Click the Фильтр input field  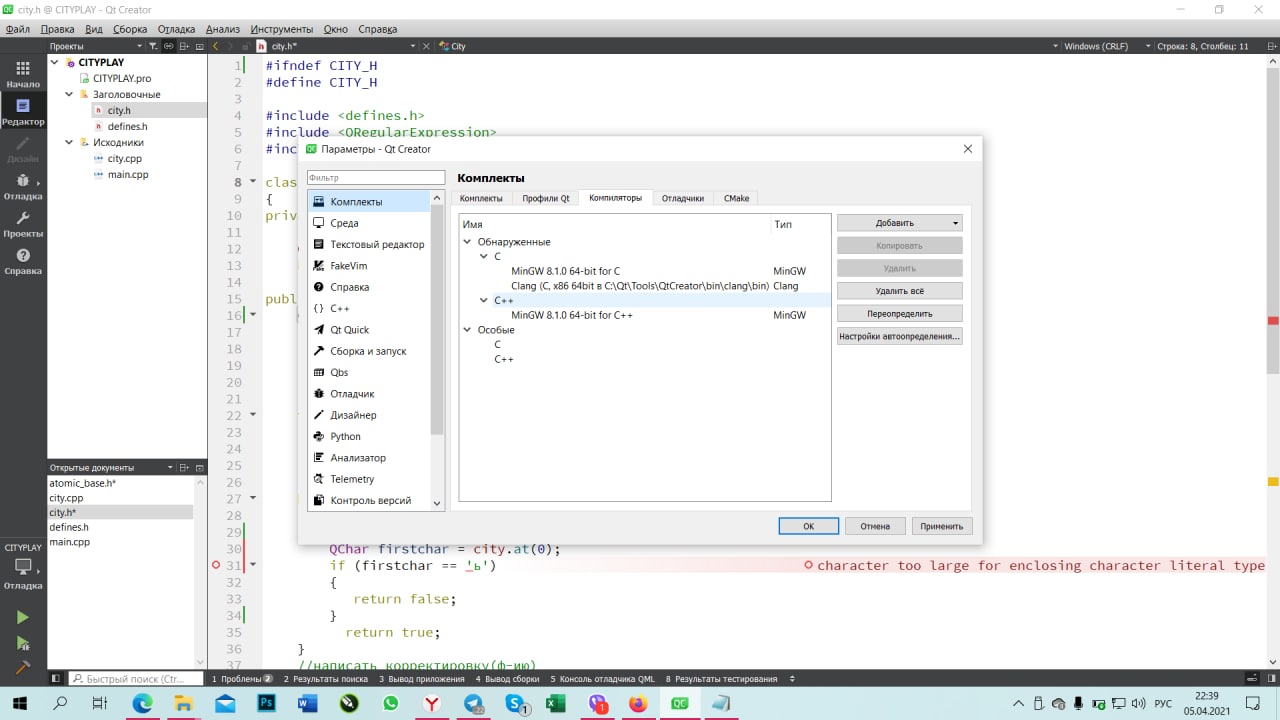pyautogui.click(x=375, y=178)
